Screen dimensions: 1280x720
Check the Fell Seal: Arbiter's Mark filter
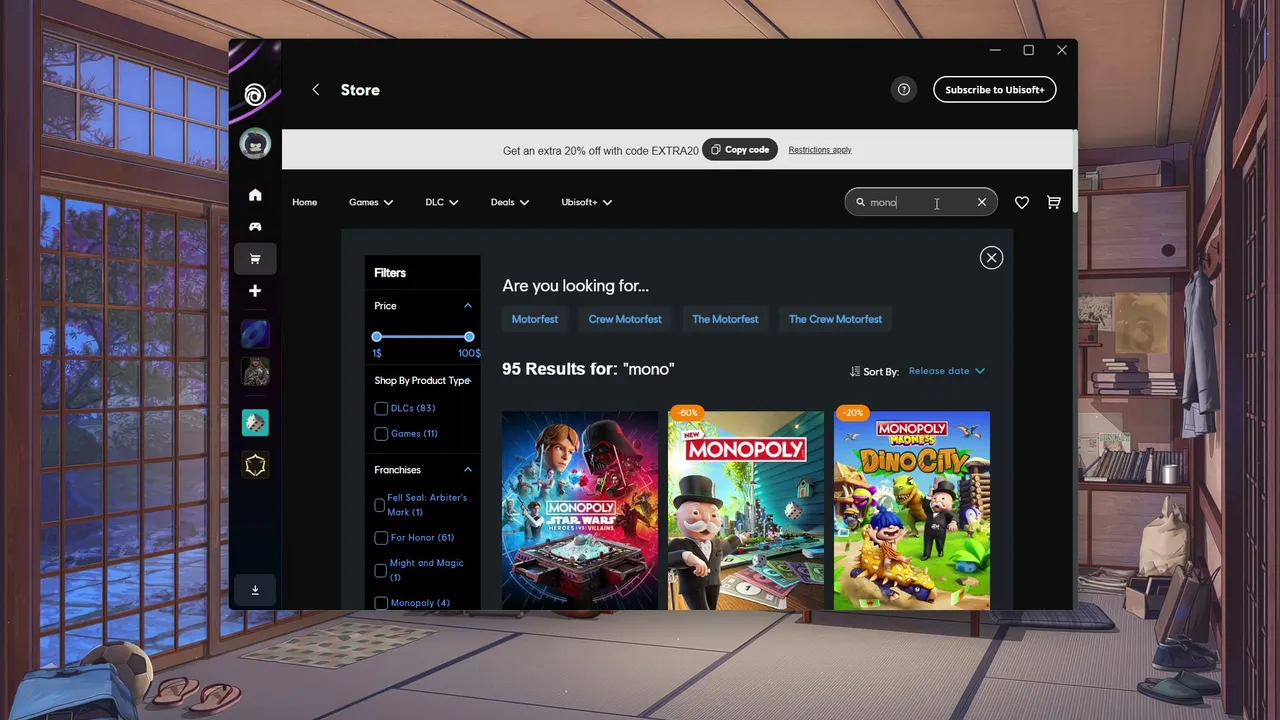click(380, 505)
